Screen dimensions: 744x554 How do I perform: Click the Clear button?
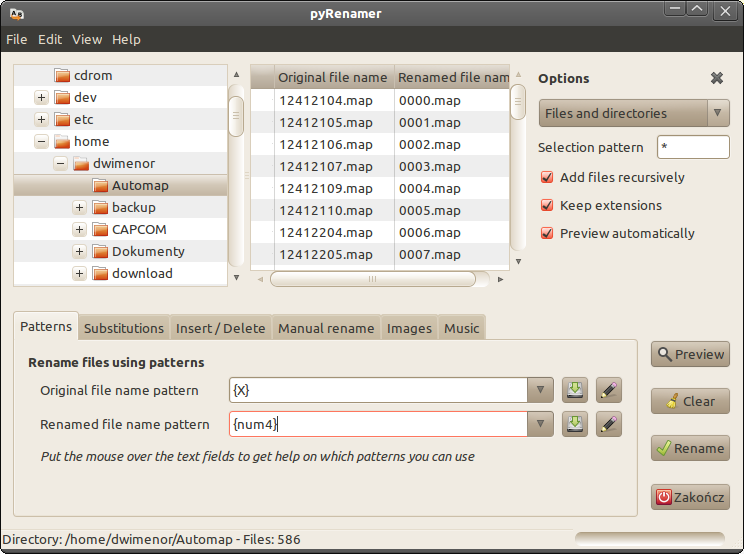pyautogui.click(x=690, y=401)
